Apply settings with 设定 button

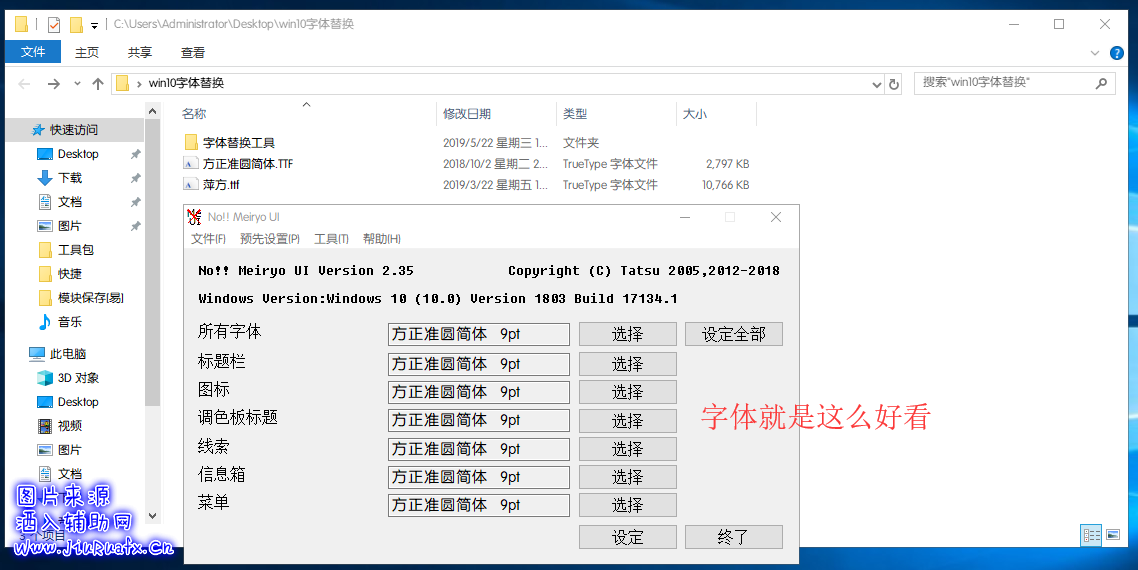click(x=628, y=537)
